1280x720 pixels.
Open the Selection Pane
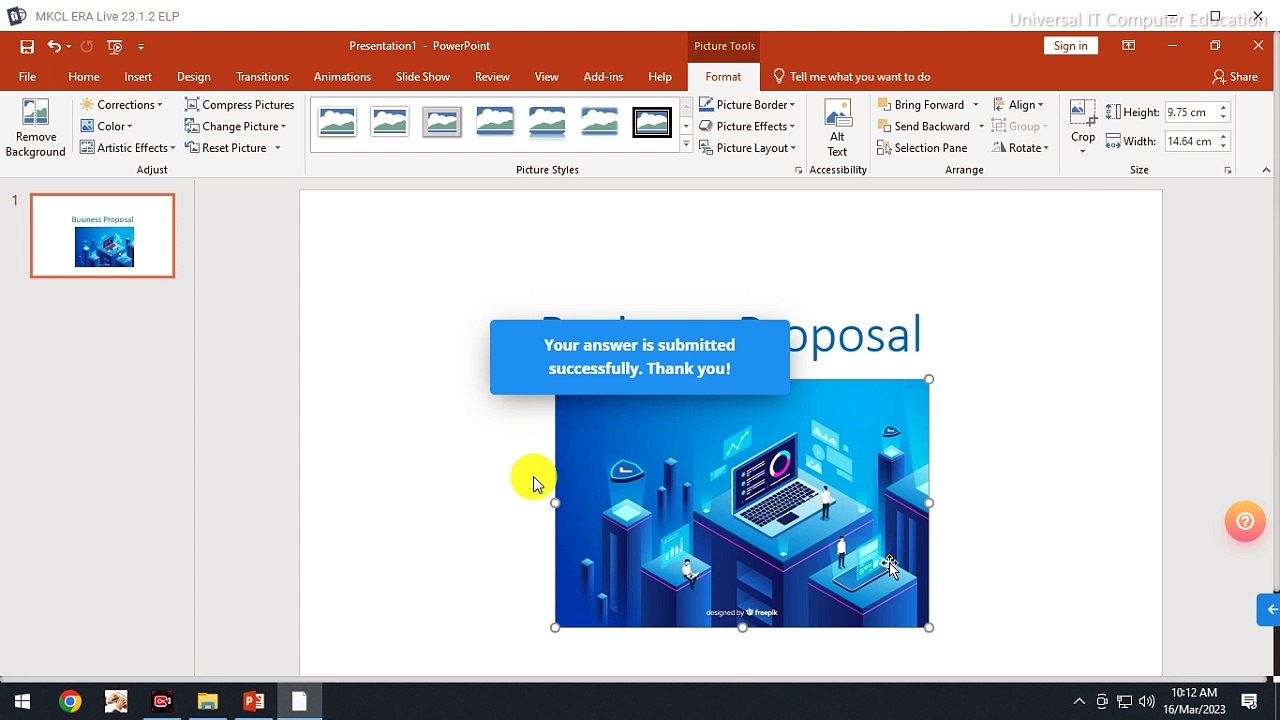coord(922,148)
